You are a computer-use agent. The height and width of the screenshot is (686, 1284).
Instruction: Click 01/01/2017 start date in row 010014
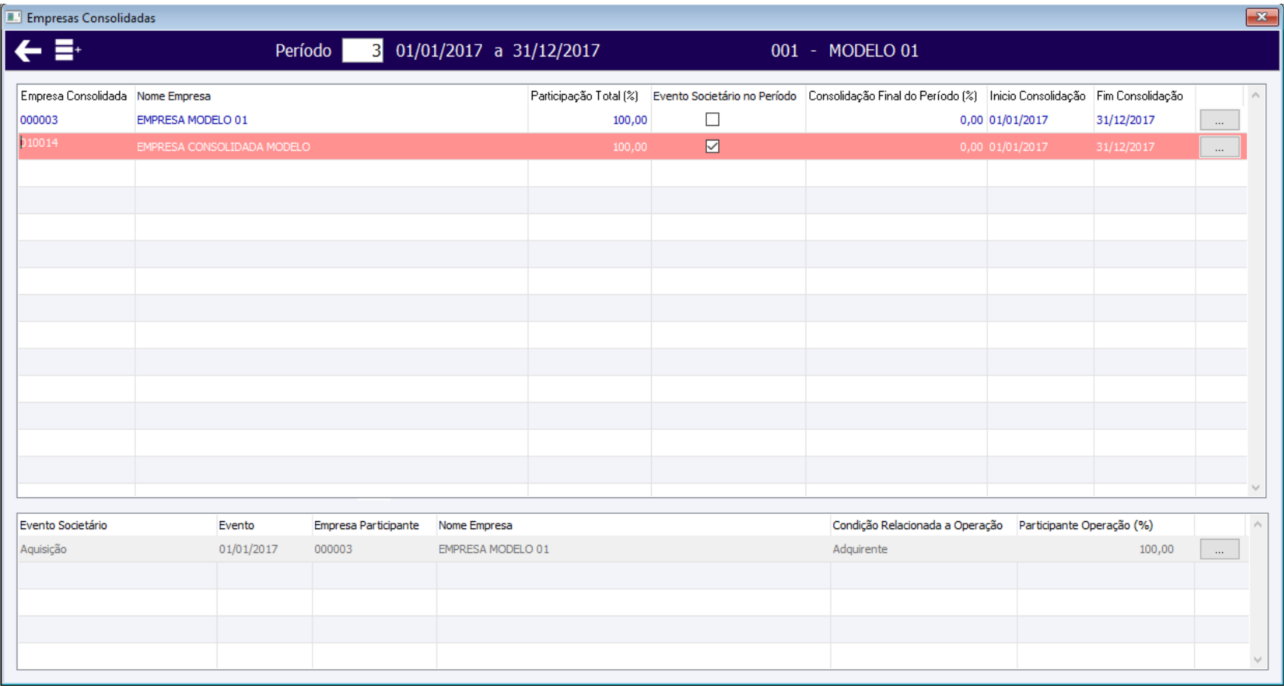(x=1019, y=147)
